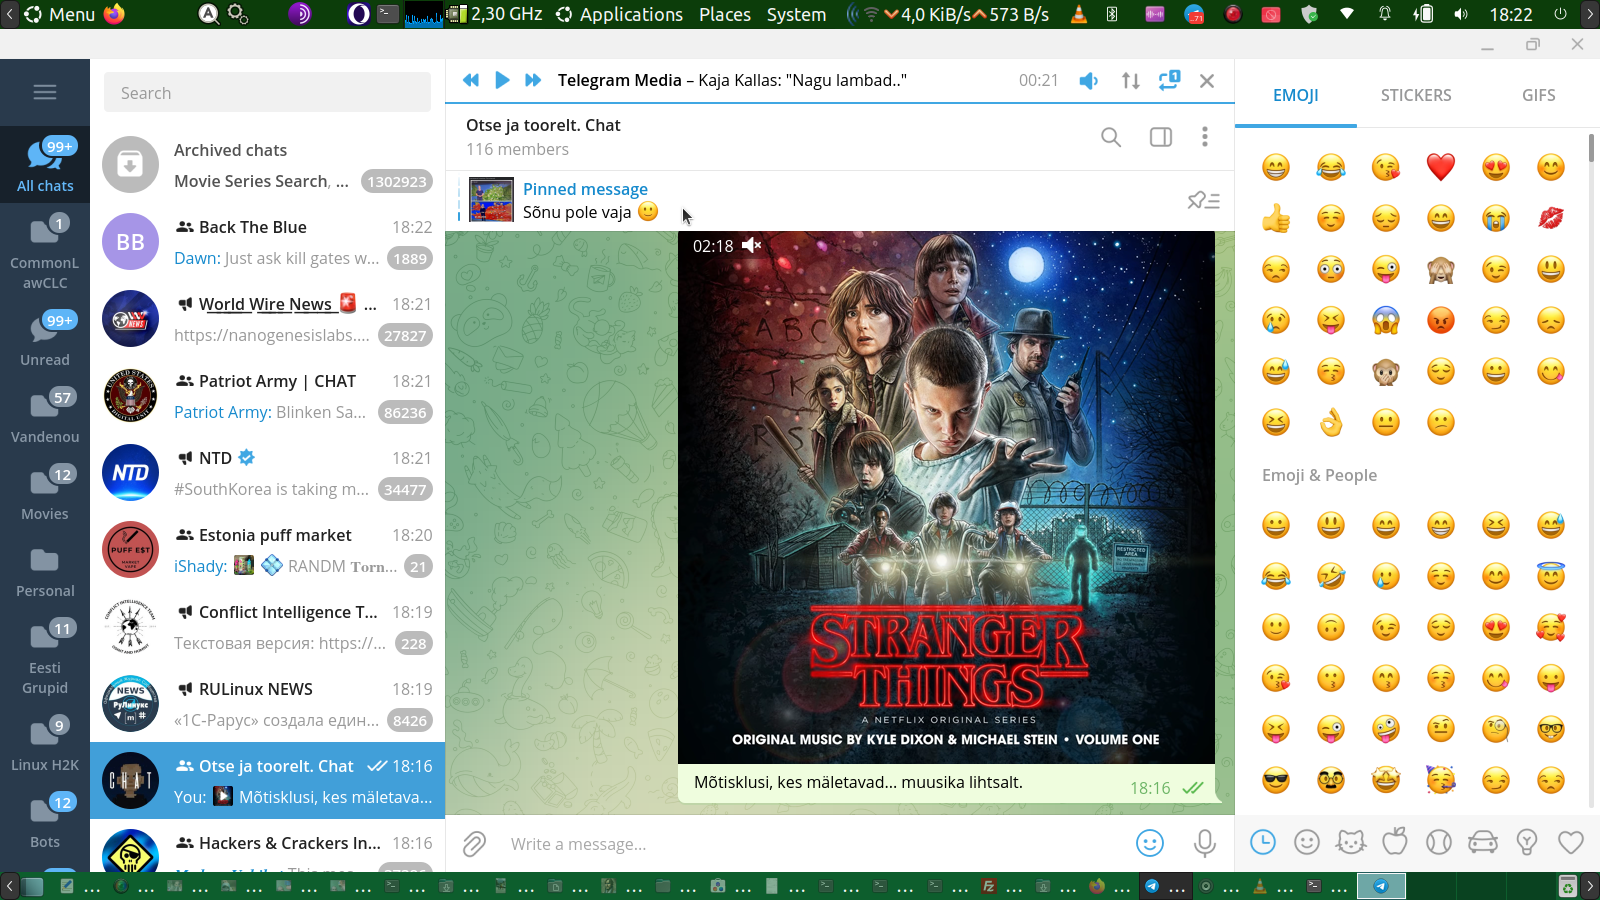The width and height of the screenshot is (1600, 900).
Task: Switch to the EMOJI tab
Action: coord(1296,95)
